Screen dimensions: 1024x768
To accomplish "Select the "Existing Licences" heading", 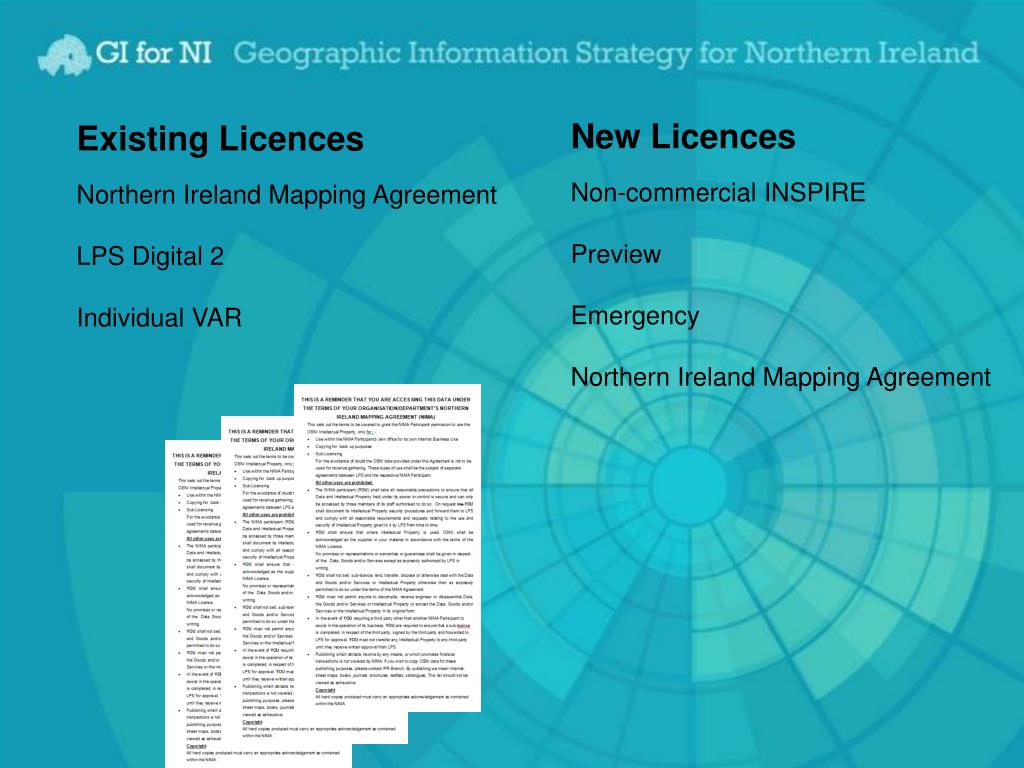I will pyautogui.click(x=220, y=138).
